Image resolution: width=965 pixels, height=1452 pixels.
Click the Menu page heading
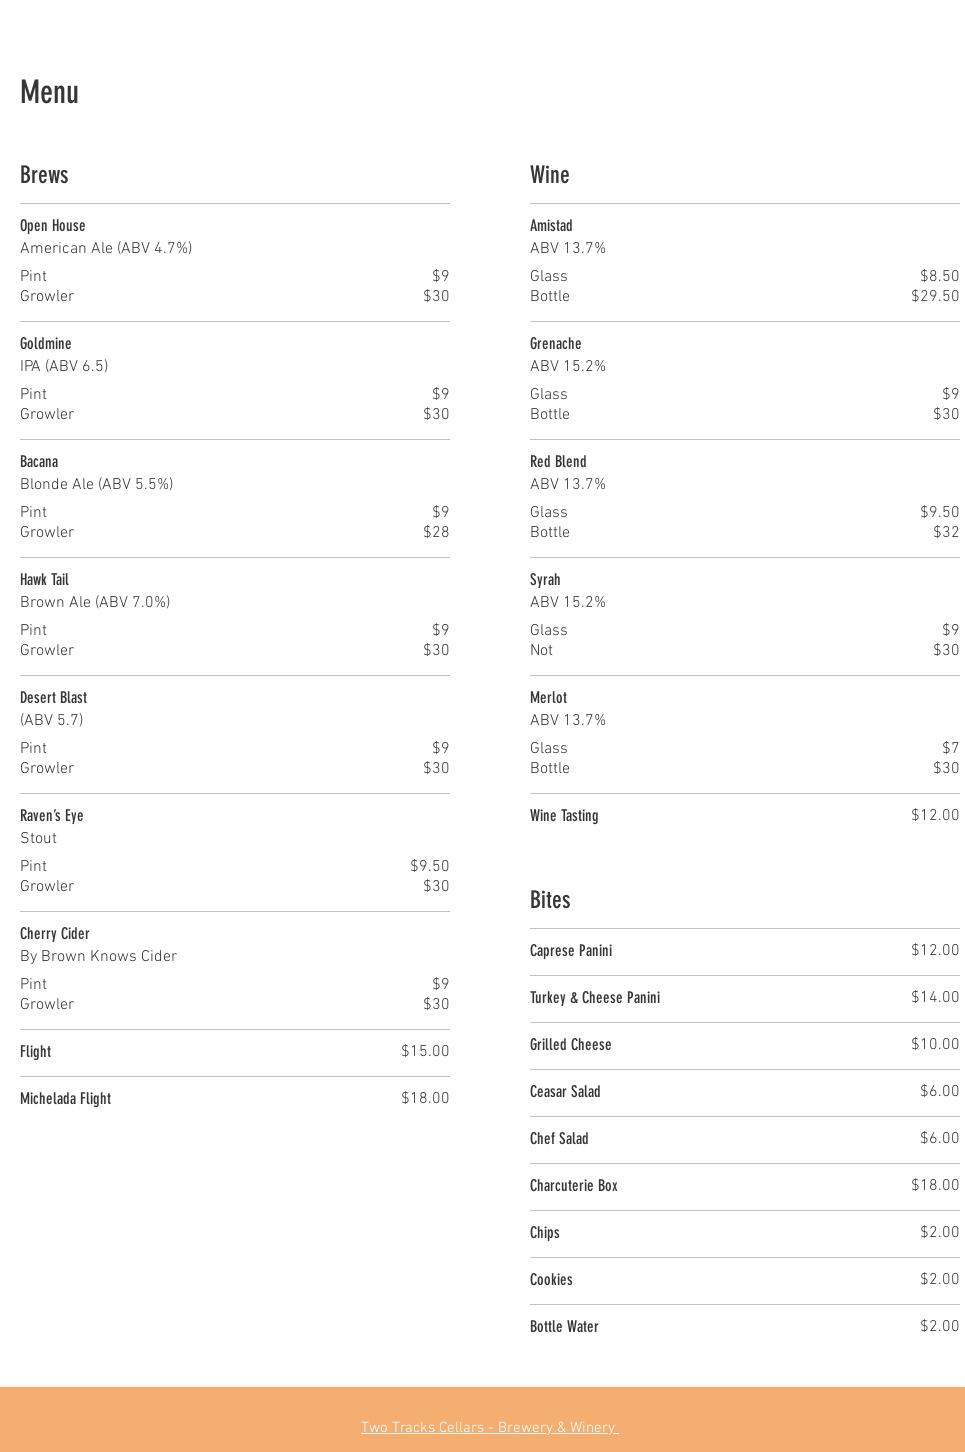point(49,92)
